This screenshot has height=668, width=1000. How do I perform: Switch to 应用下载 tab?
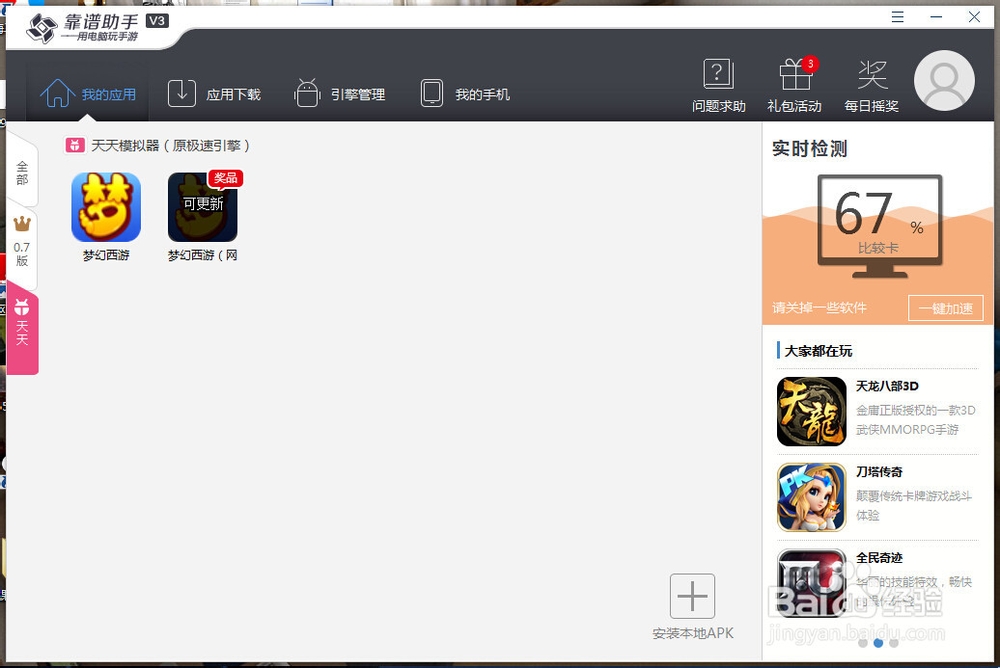(214, 94)
